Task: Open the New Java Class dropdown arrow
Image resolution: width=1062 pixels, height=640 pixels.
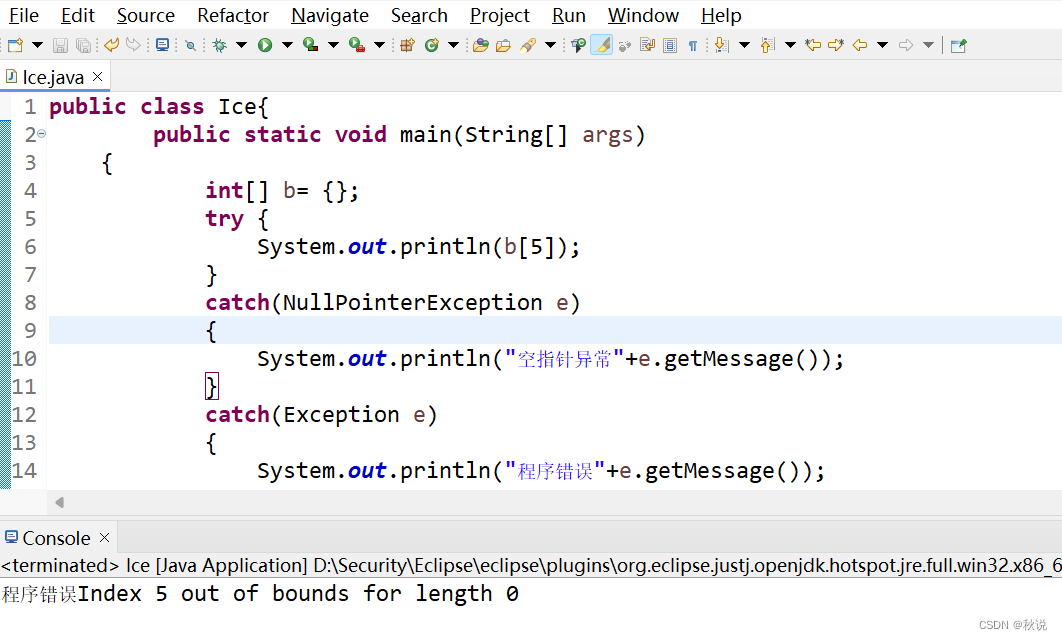Action: [x=453, y=45]
